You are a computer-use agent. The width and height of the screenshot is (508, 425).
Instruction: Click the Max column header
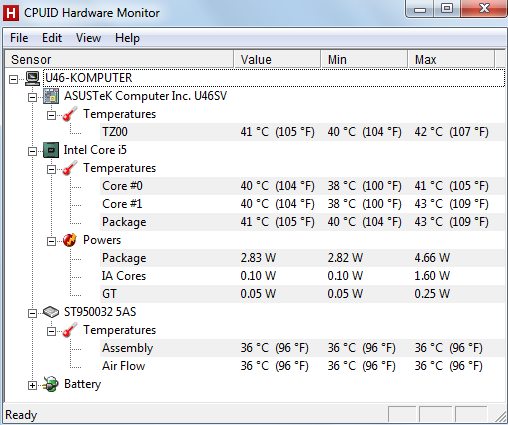coord(451,60)
